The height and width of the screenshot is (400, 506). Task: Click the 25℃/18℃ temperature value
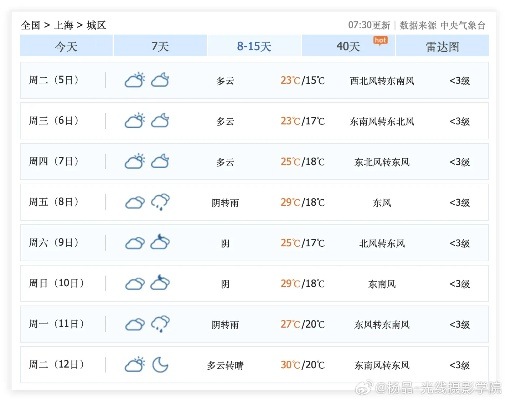[x=302, y=162]
